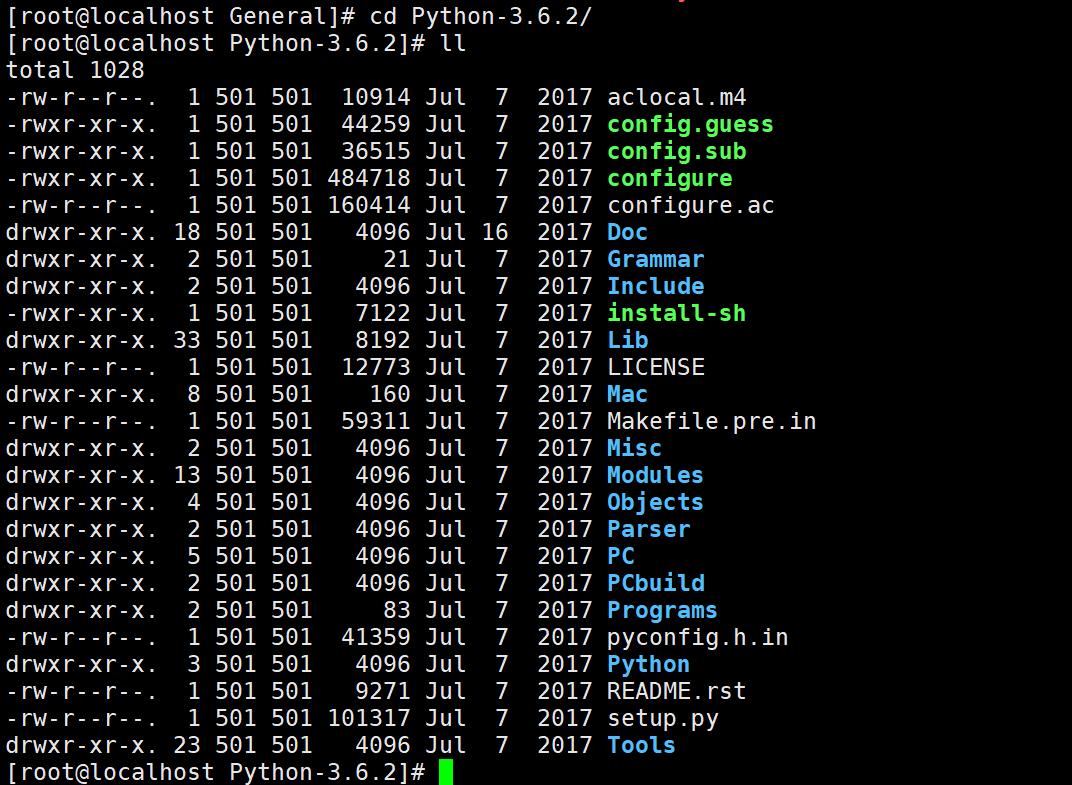Click link count 23 in Tools row
1072x785 pixels.
click(187, 745)
